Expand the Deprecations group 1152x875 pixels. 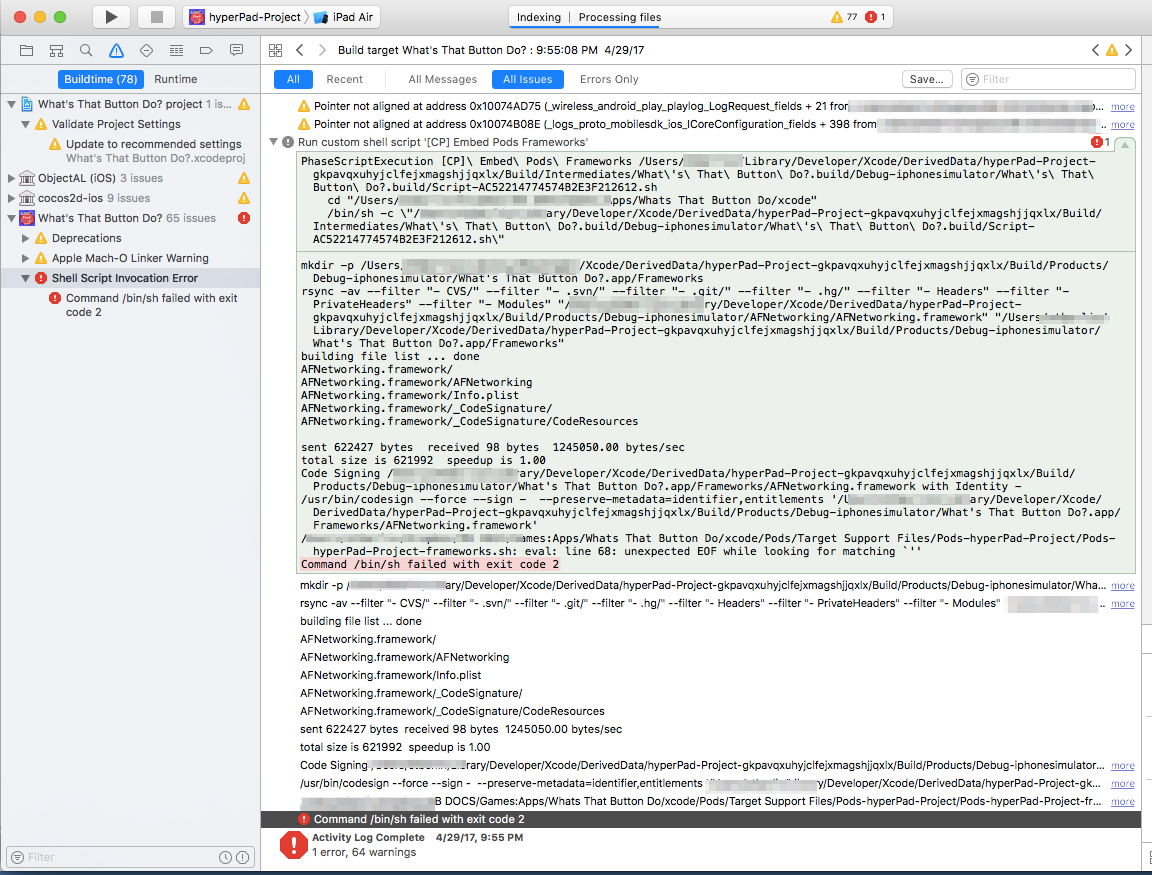(x=26, y=238)
